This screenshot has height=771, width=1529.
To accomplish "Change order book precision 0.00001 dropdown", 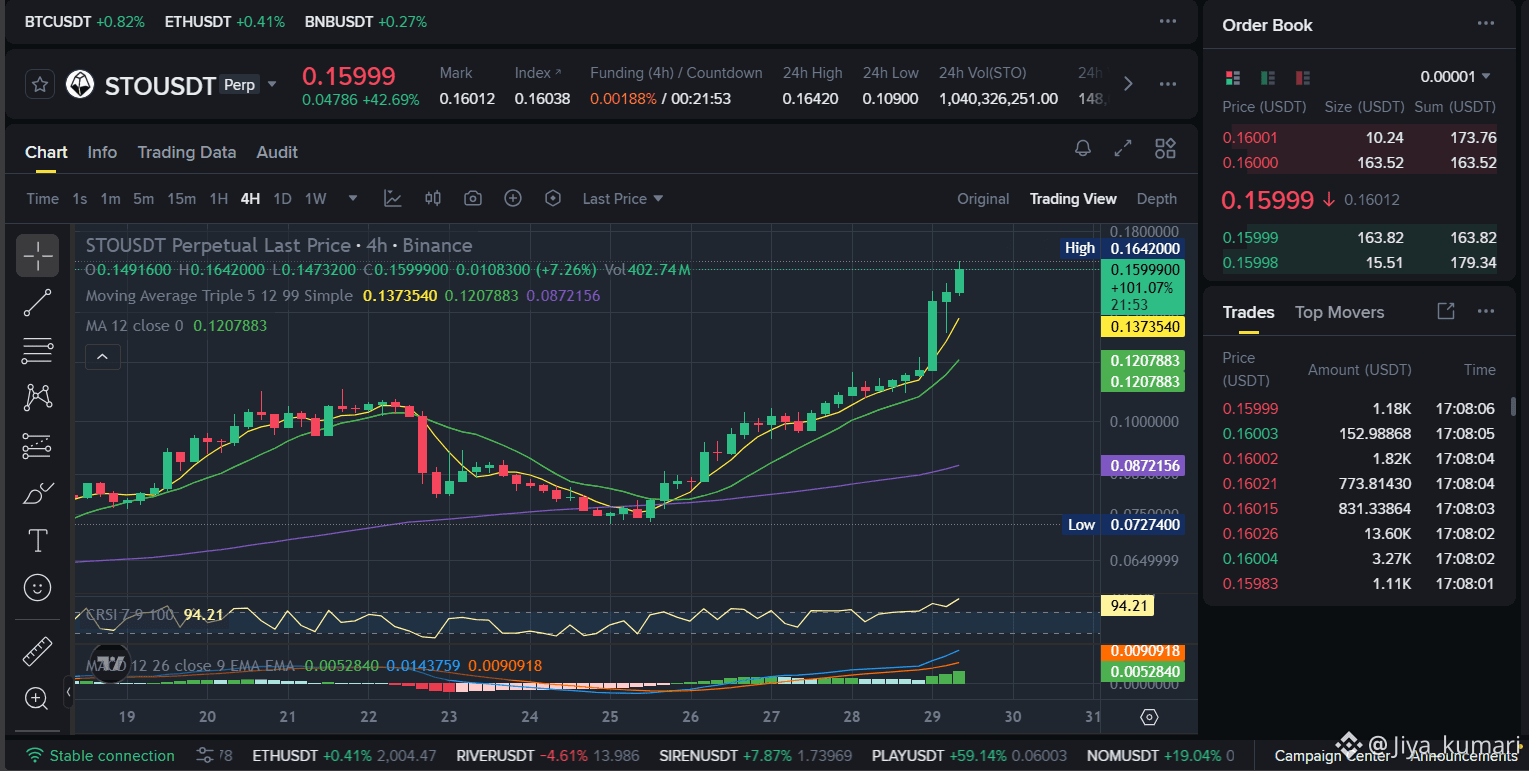I will [1455, 77].
